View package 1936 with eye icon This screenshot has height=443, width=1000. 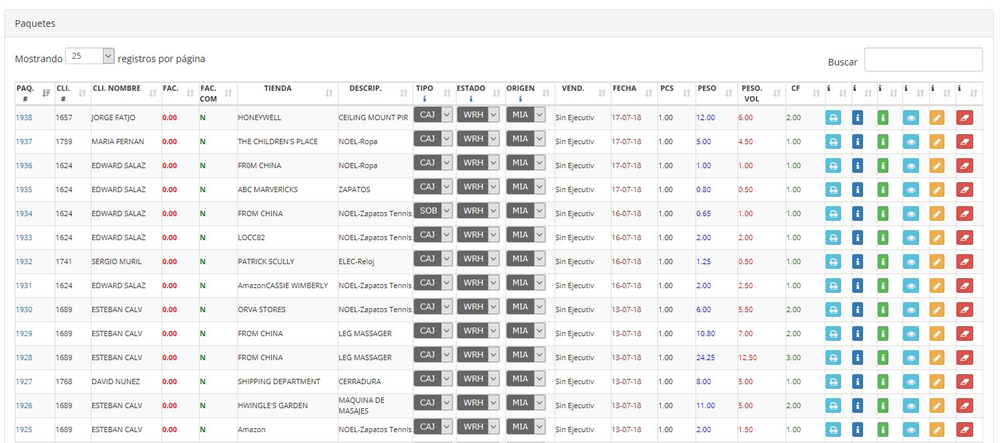click(911, 166)
